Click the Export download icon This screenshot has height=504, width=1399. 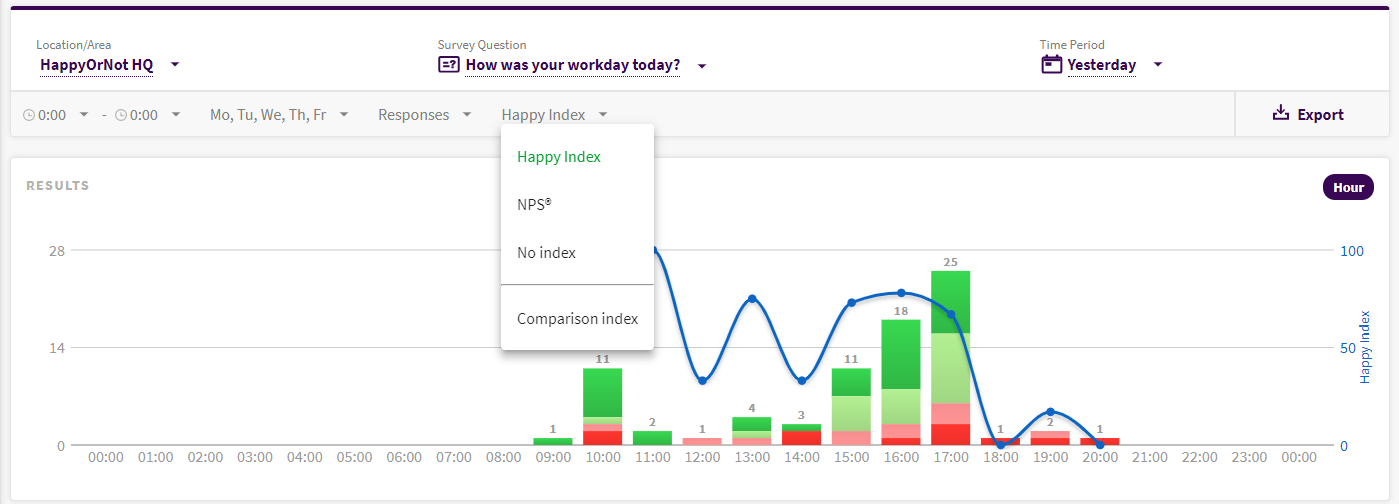point(1281,114)
